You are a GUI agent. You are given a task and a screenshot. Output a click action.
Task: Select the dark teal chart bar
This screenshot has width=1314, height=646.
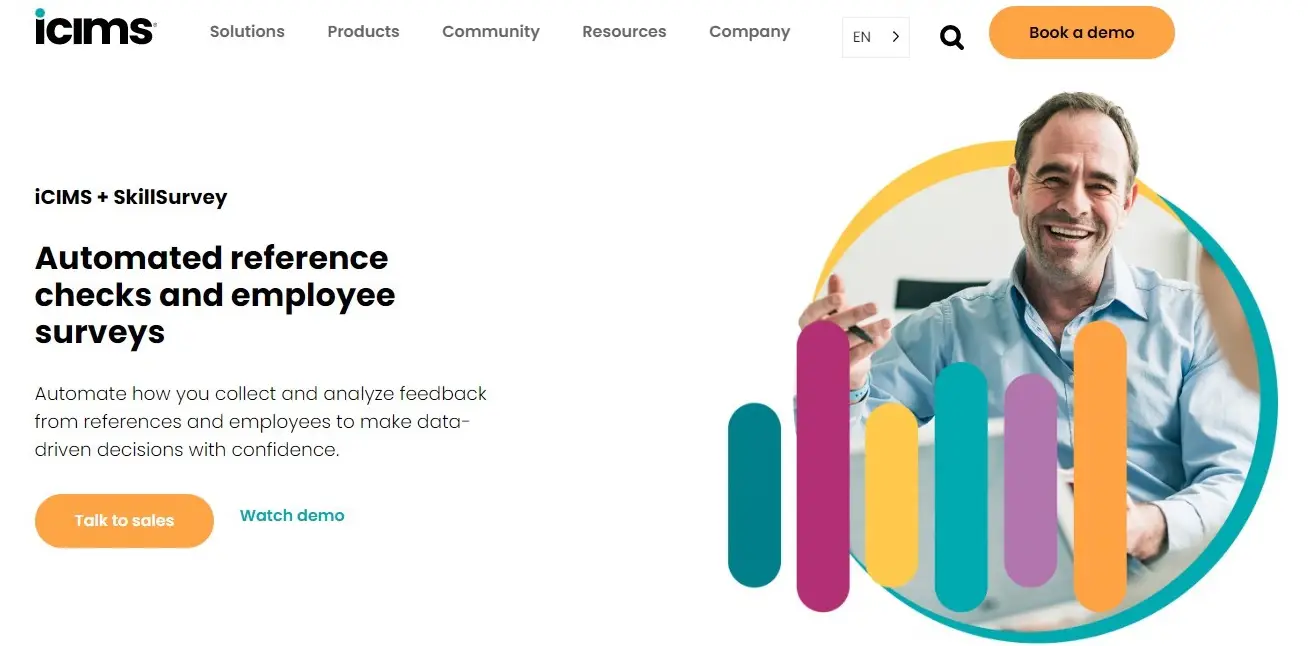[754, 495]
